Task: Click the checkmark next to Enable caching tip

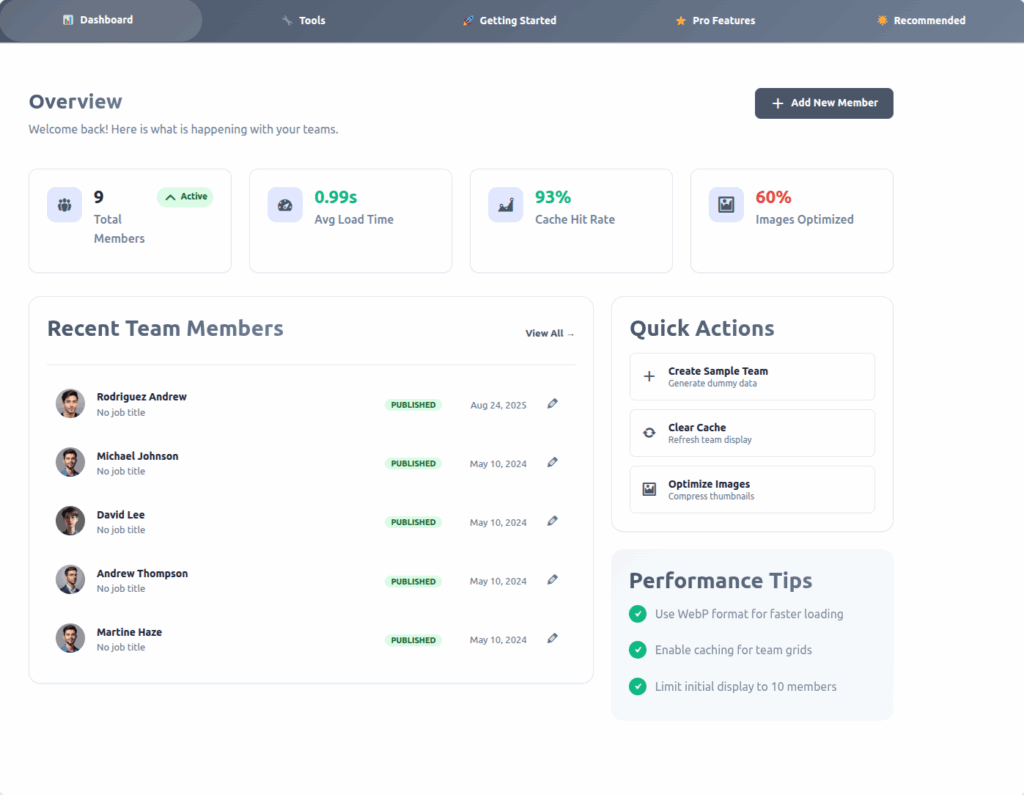Action: tap(638, 650)
